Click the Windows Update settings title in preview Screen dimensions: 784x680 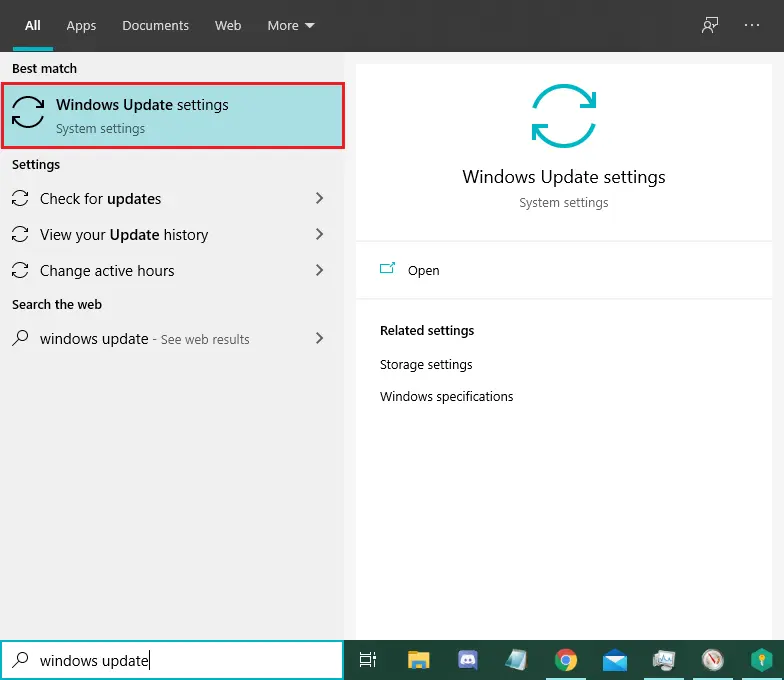(x=564, y=177)
